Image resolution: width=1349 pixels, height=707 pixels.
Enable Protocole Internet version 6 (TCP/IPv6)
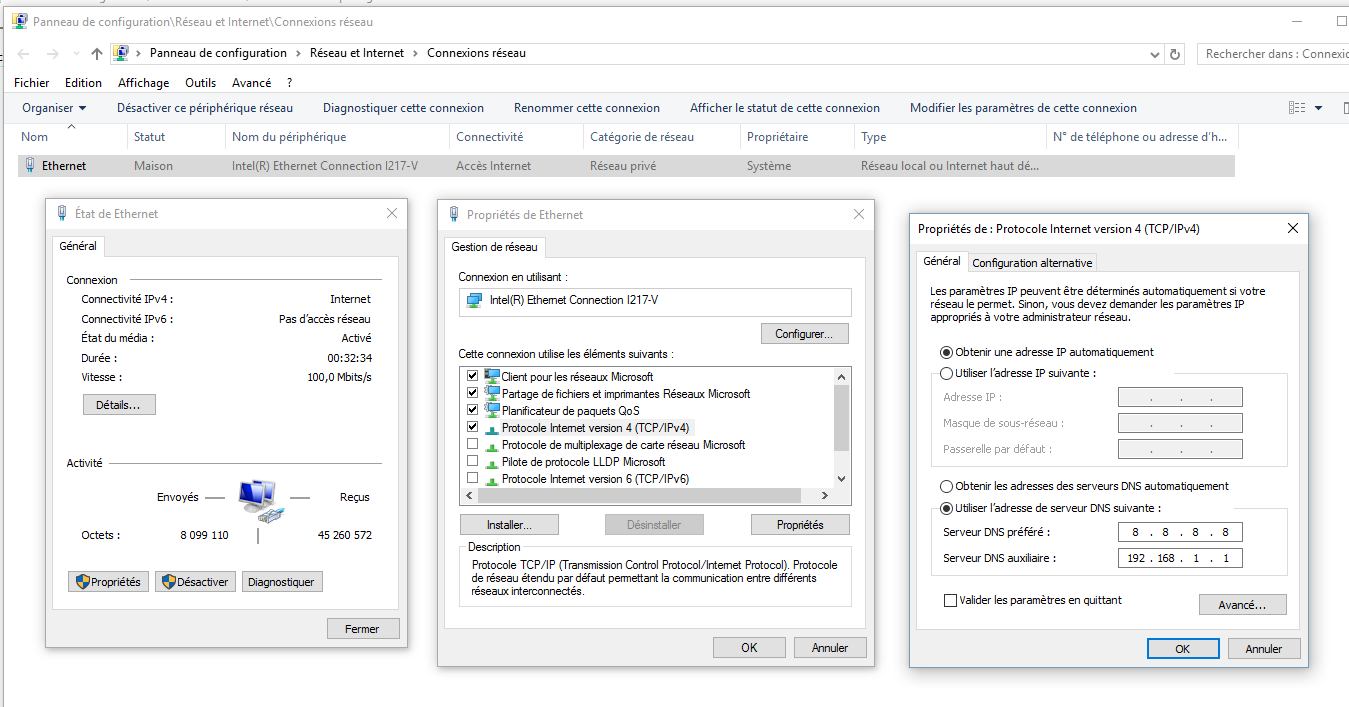click(x=472, y=478)
